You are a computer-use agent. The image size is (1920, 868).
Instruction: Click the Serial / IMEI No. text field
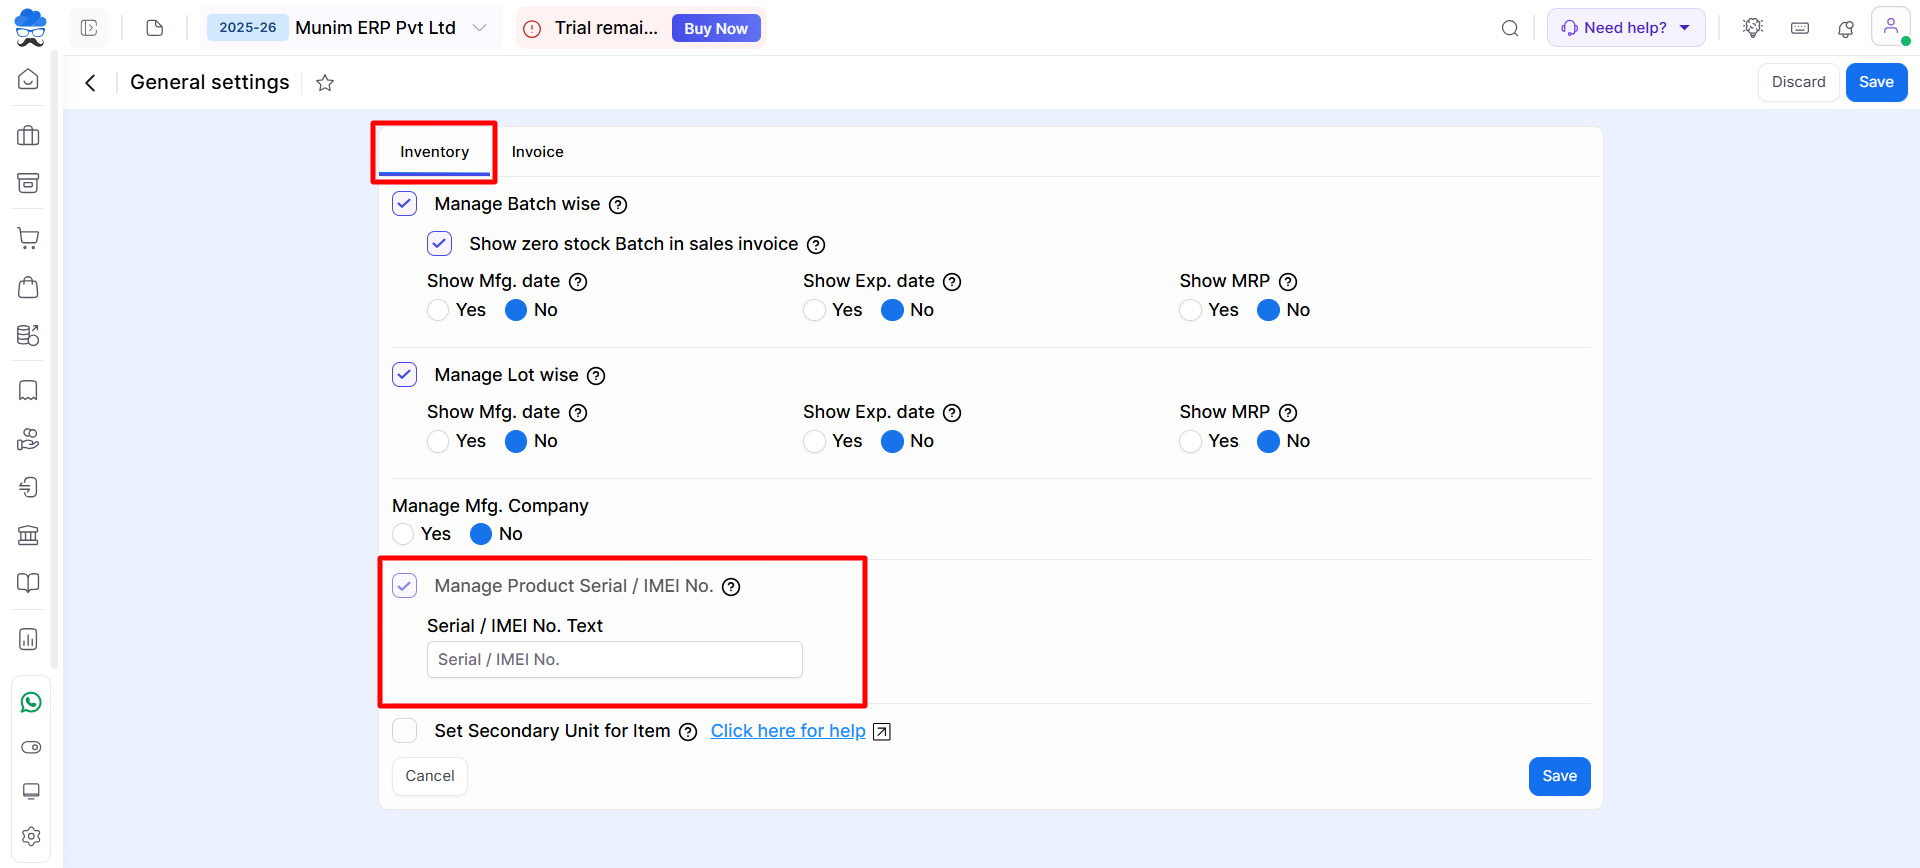[614, 660]
